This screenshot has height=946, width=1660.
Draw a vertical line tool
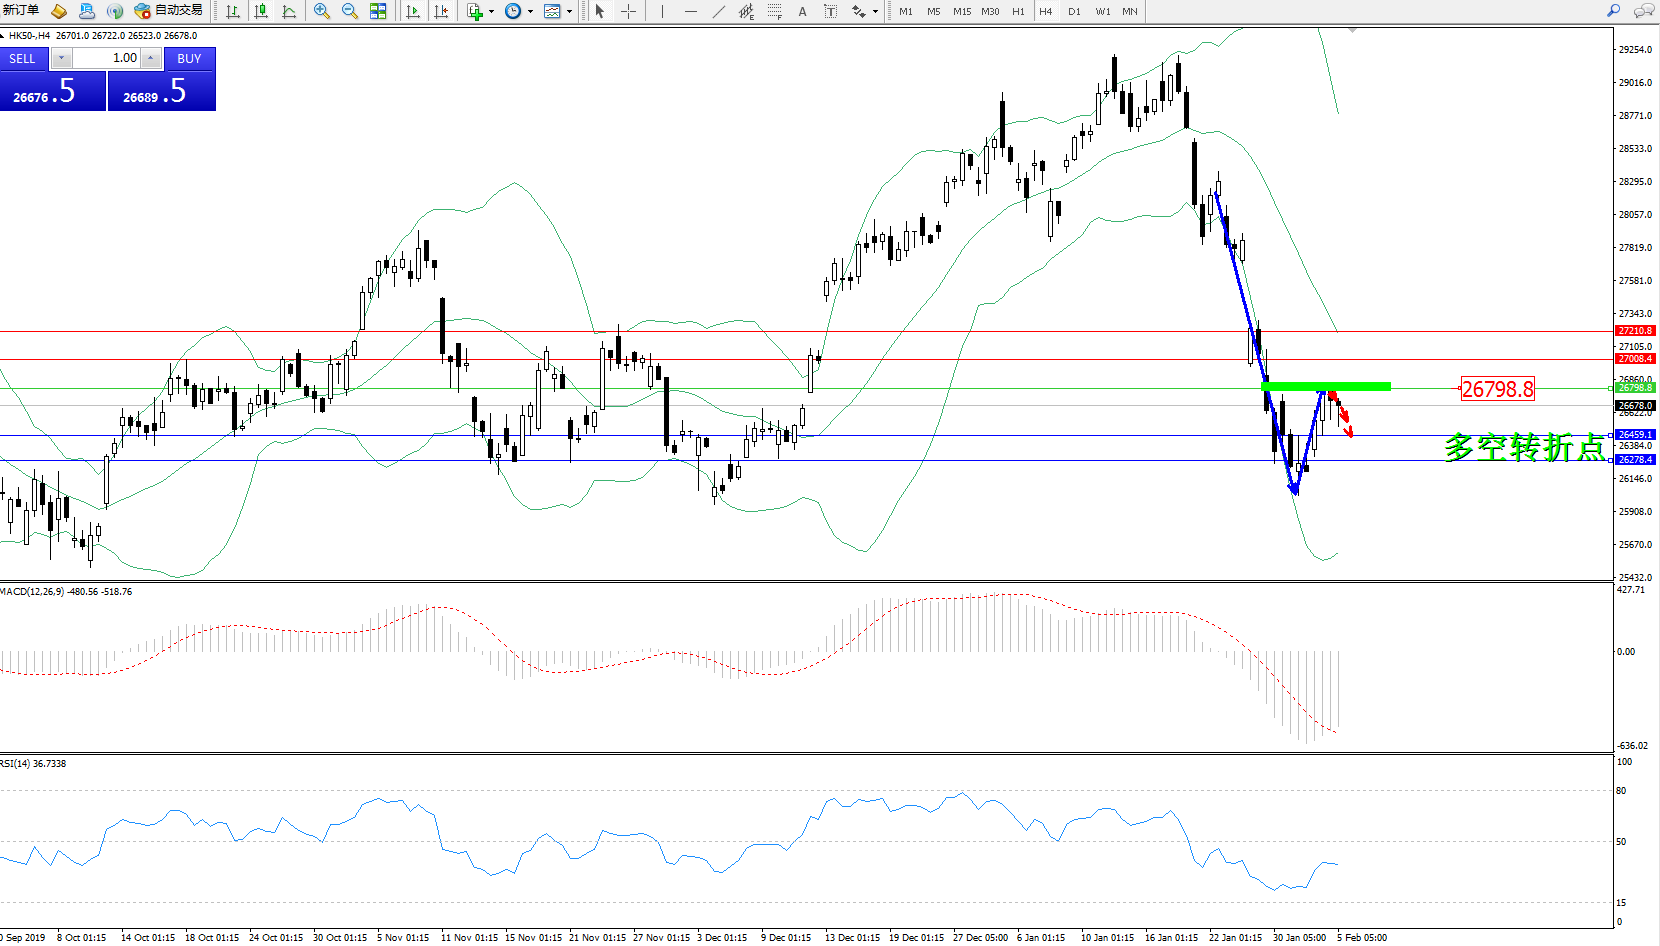coord(662,11)
